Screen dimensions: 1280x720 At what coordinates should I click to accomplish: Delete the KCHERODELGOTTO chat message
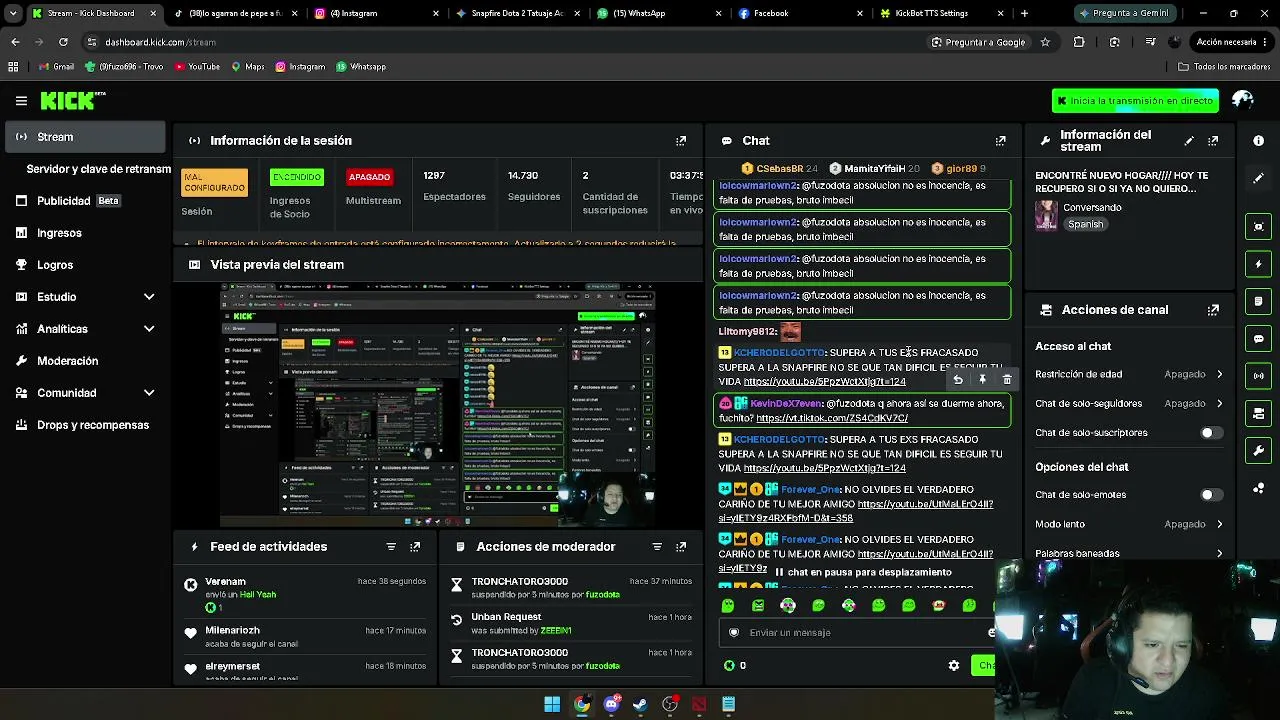tap(1007, 380)
